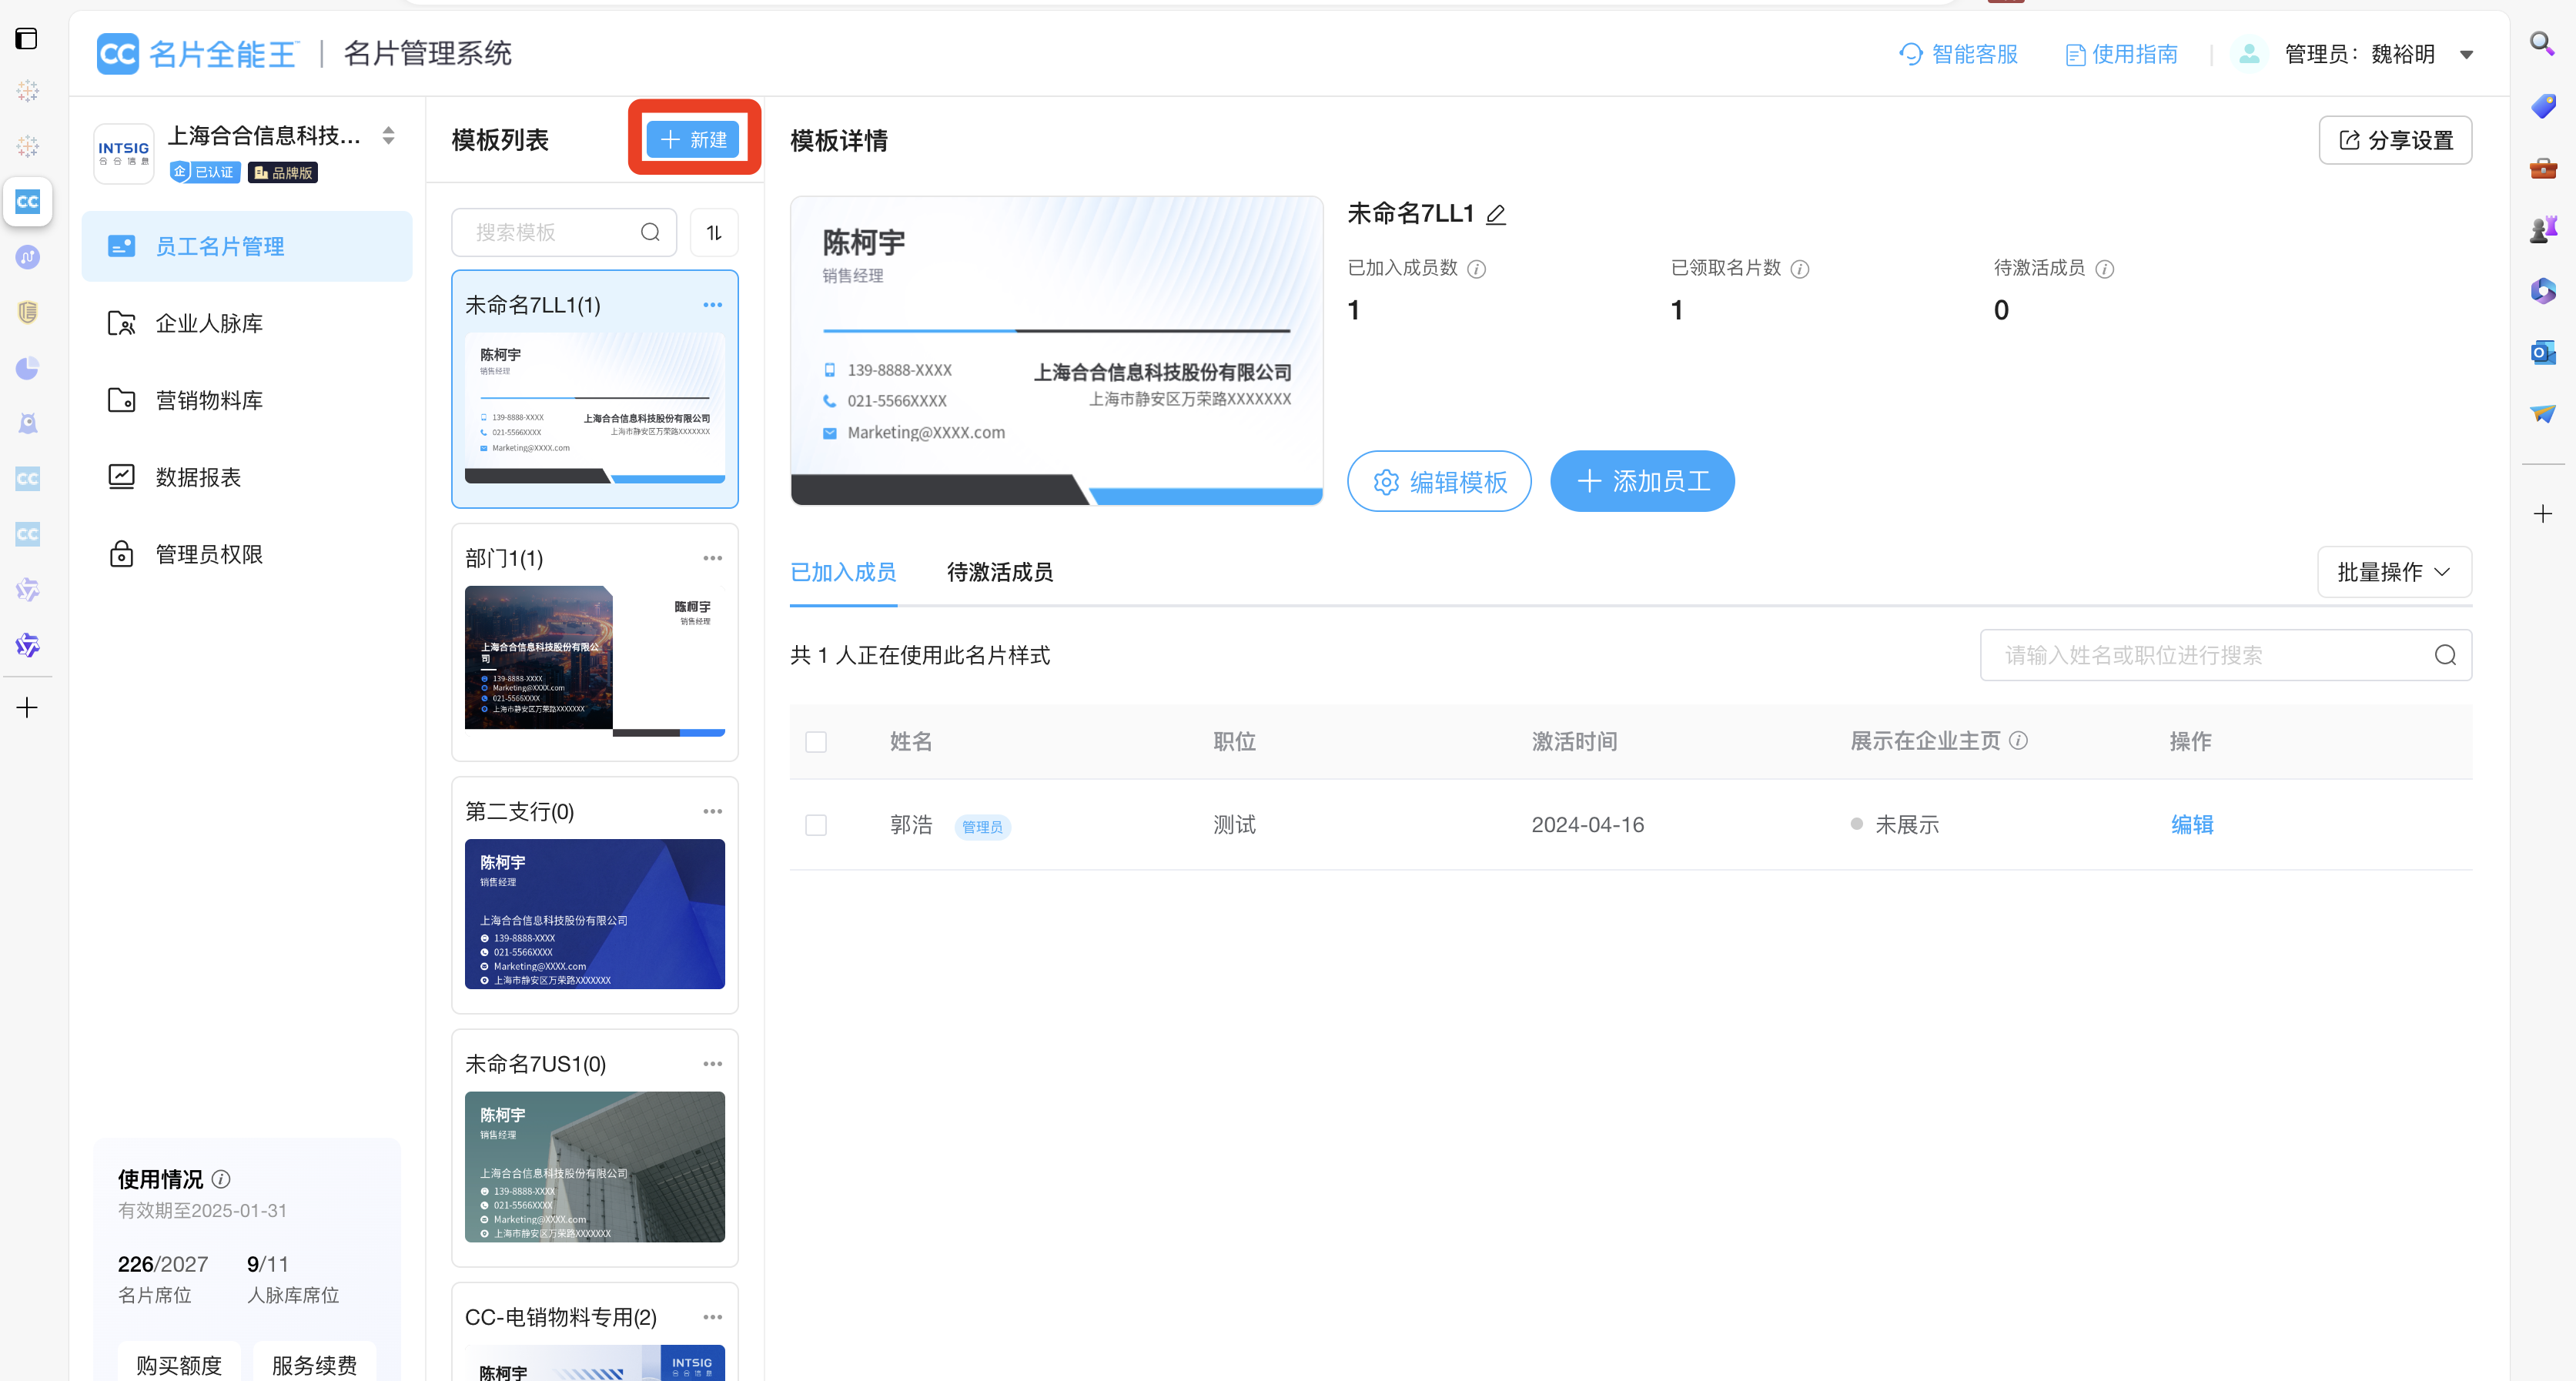The image size is (2576, 1381).
Task: Switch to the 待激活成员 tab
Action: pyautogui.click(x=1000, y=572)
